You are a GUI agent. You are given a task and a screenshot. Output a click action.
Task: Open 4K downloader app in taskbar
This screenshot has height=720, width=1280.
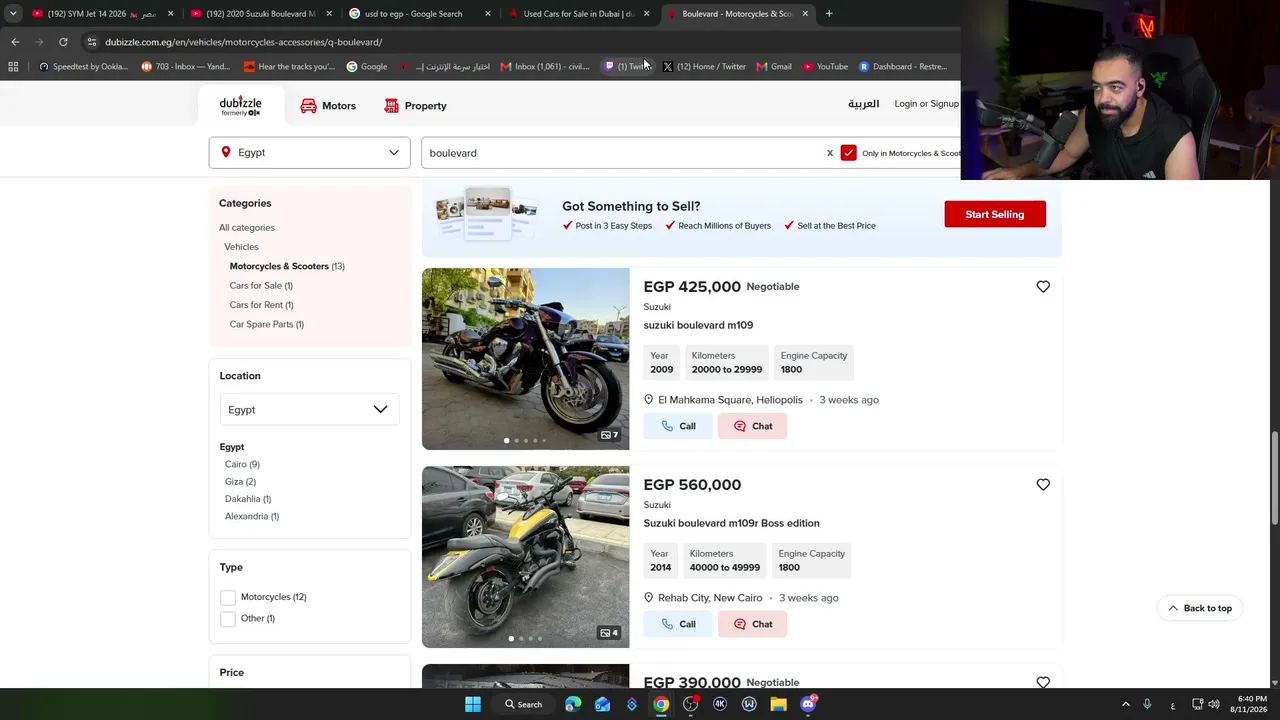pyautogui.click(x=720, y=704)
